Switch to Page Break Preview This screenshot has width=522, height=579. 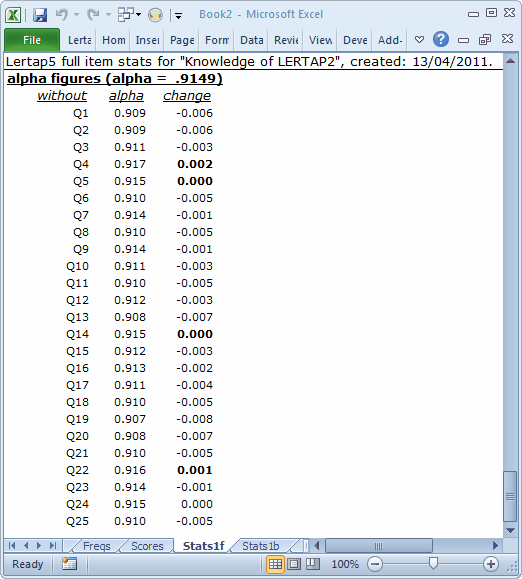pyautogui.click(x=313, y=564)
